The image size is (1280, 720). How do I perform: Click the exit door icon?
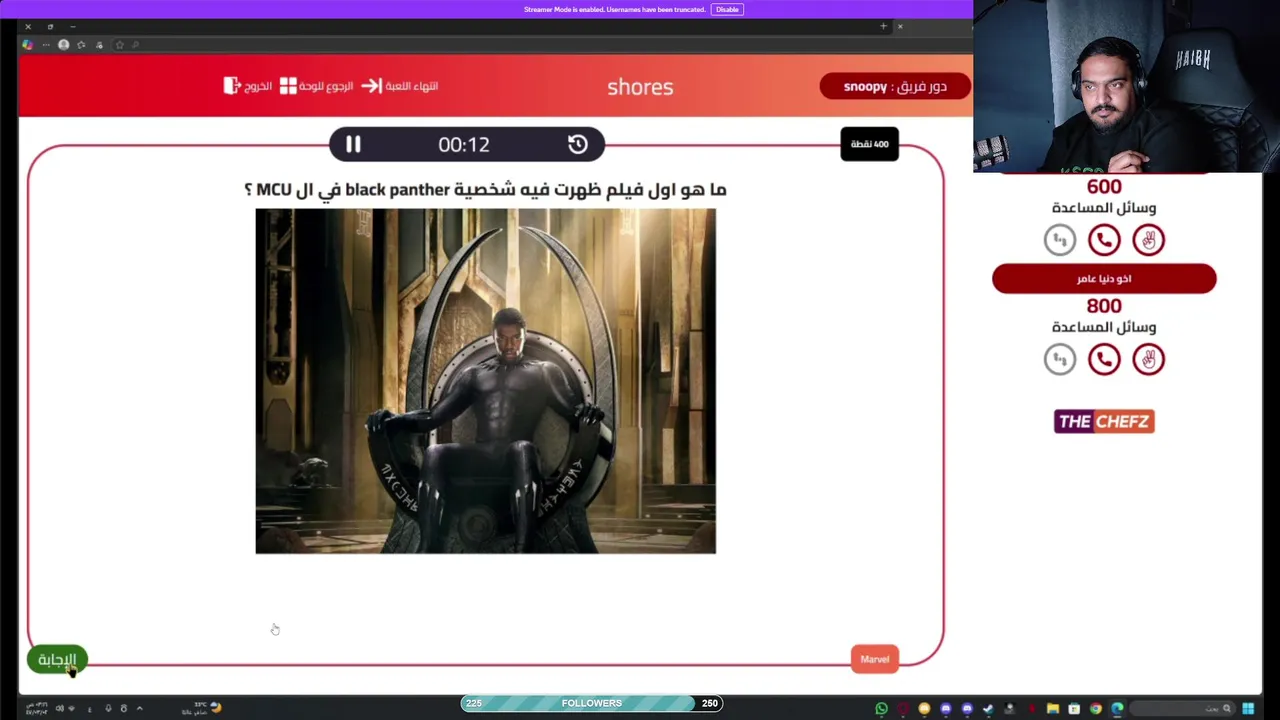point(231,86)
